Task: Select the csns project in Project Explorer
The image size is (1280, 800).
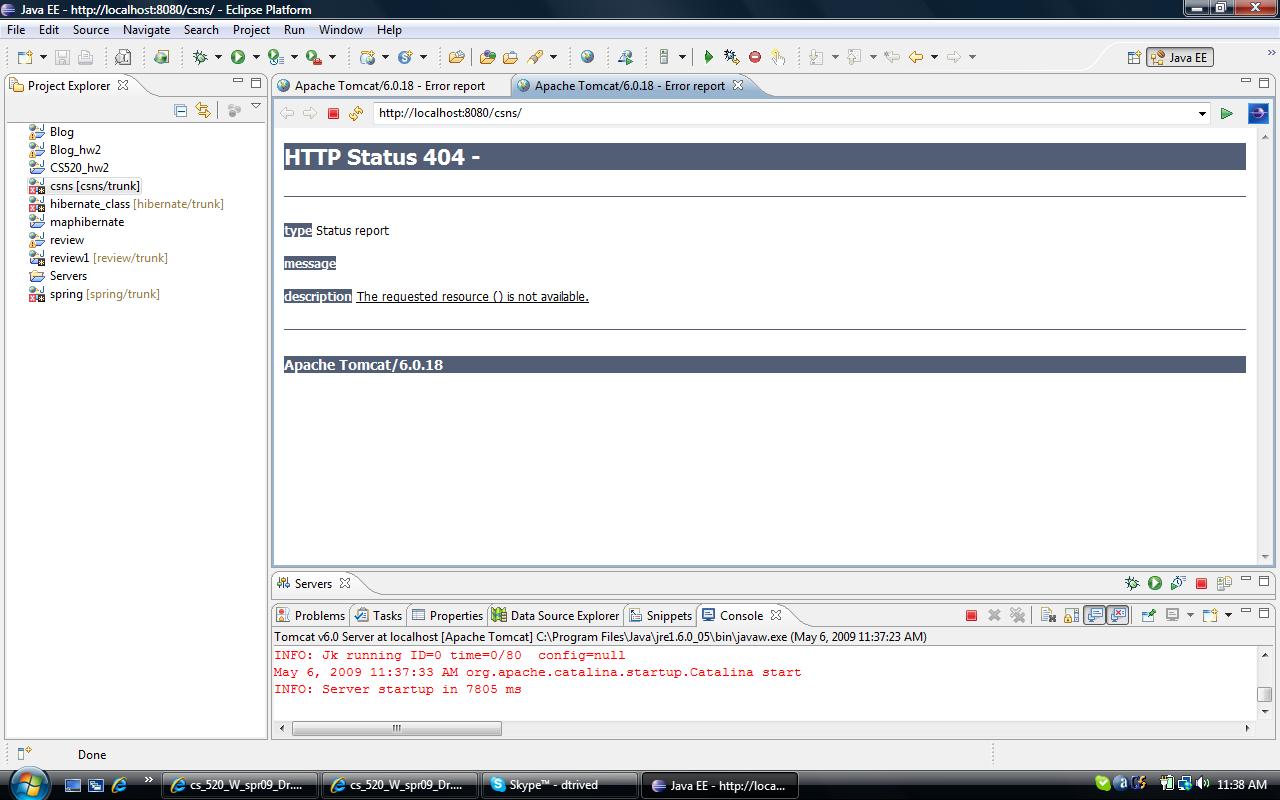Action: point(94,186)
